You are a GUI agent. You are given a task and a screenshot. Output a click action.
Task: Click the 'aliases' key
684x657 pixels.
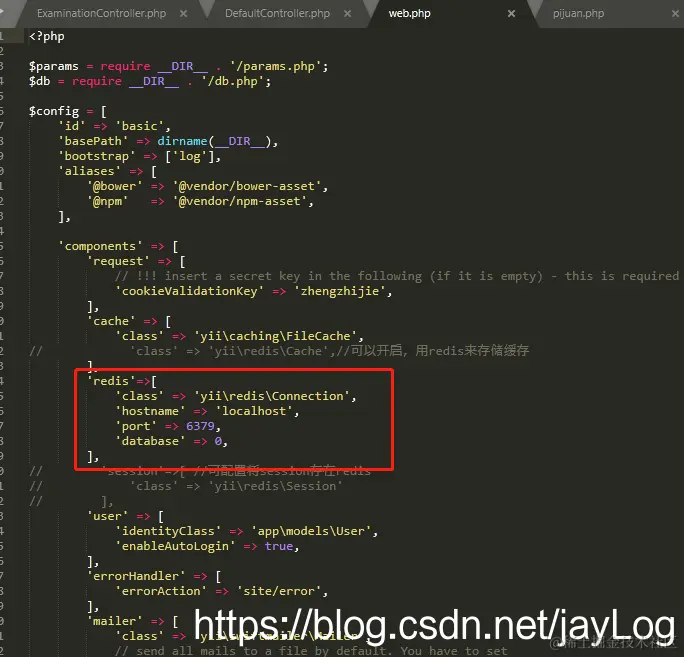click(89, 171)
